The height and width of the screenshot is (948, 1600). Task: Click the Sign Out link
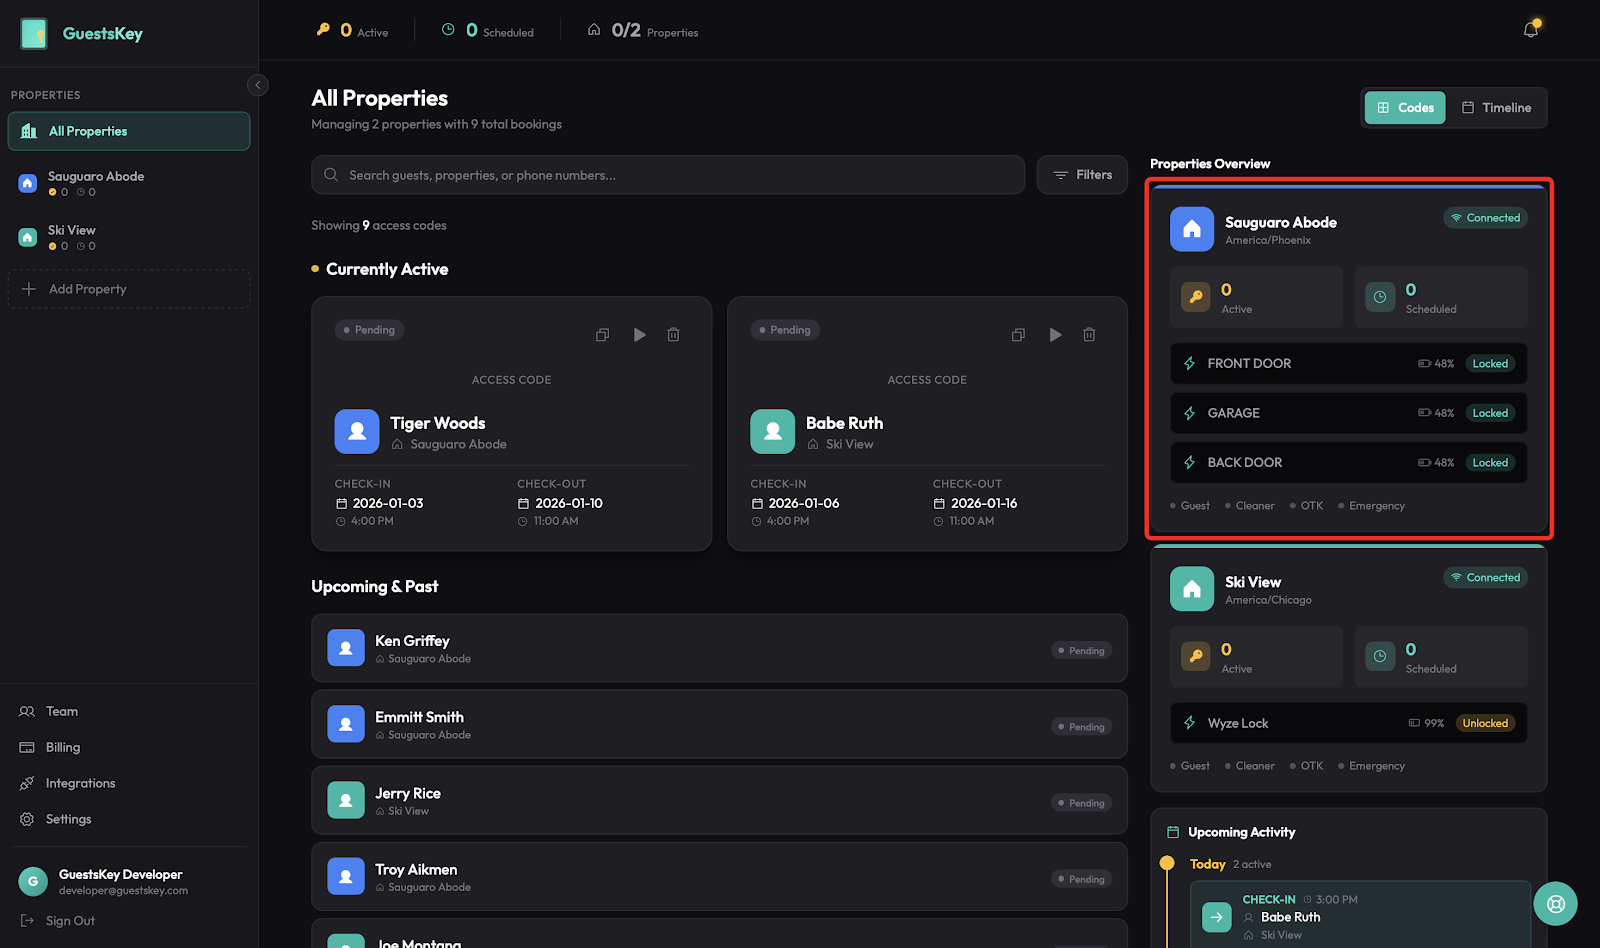(69, 920)
